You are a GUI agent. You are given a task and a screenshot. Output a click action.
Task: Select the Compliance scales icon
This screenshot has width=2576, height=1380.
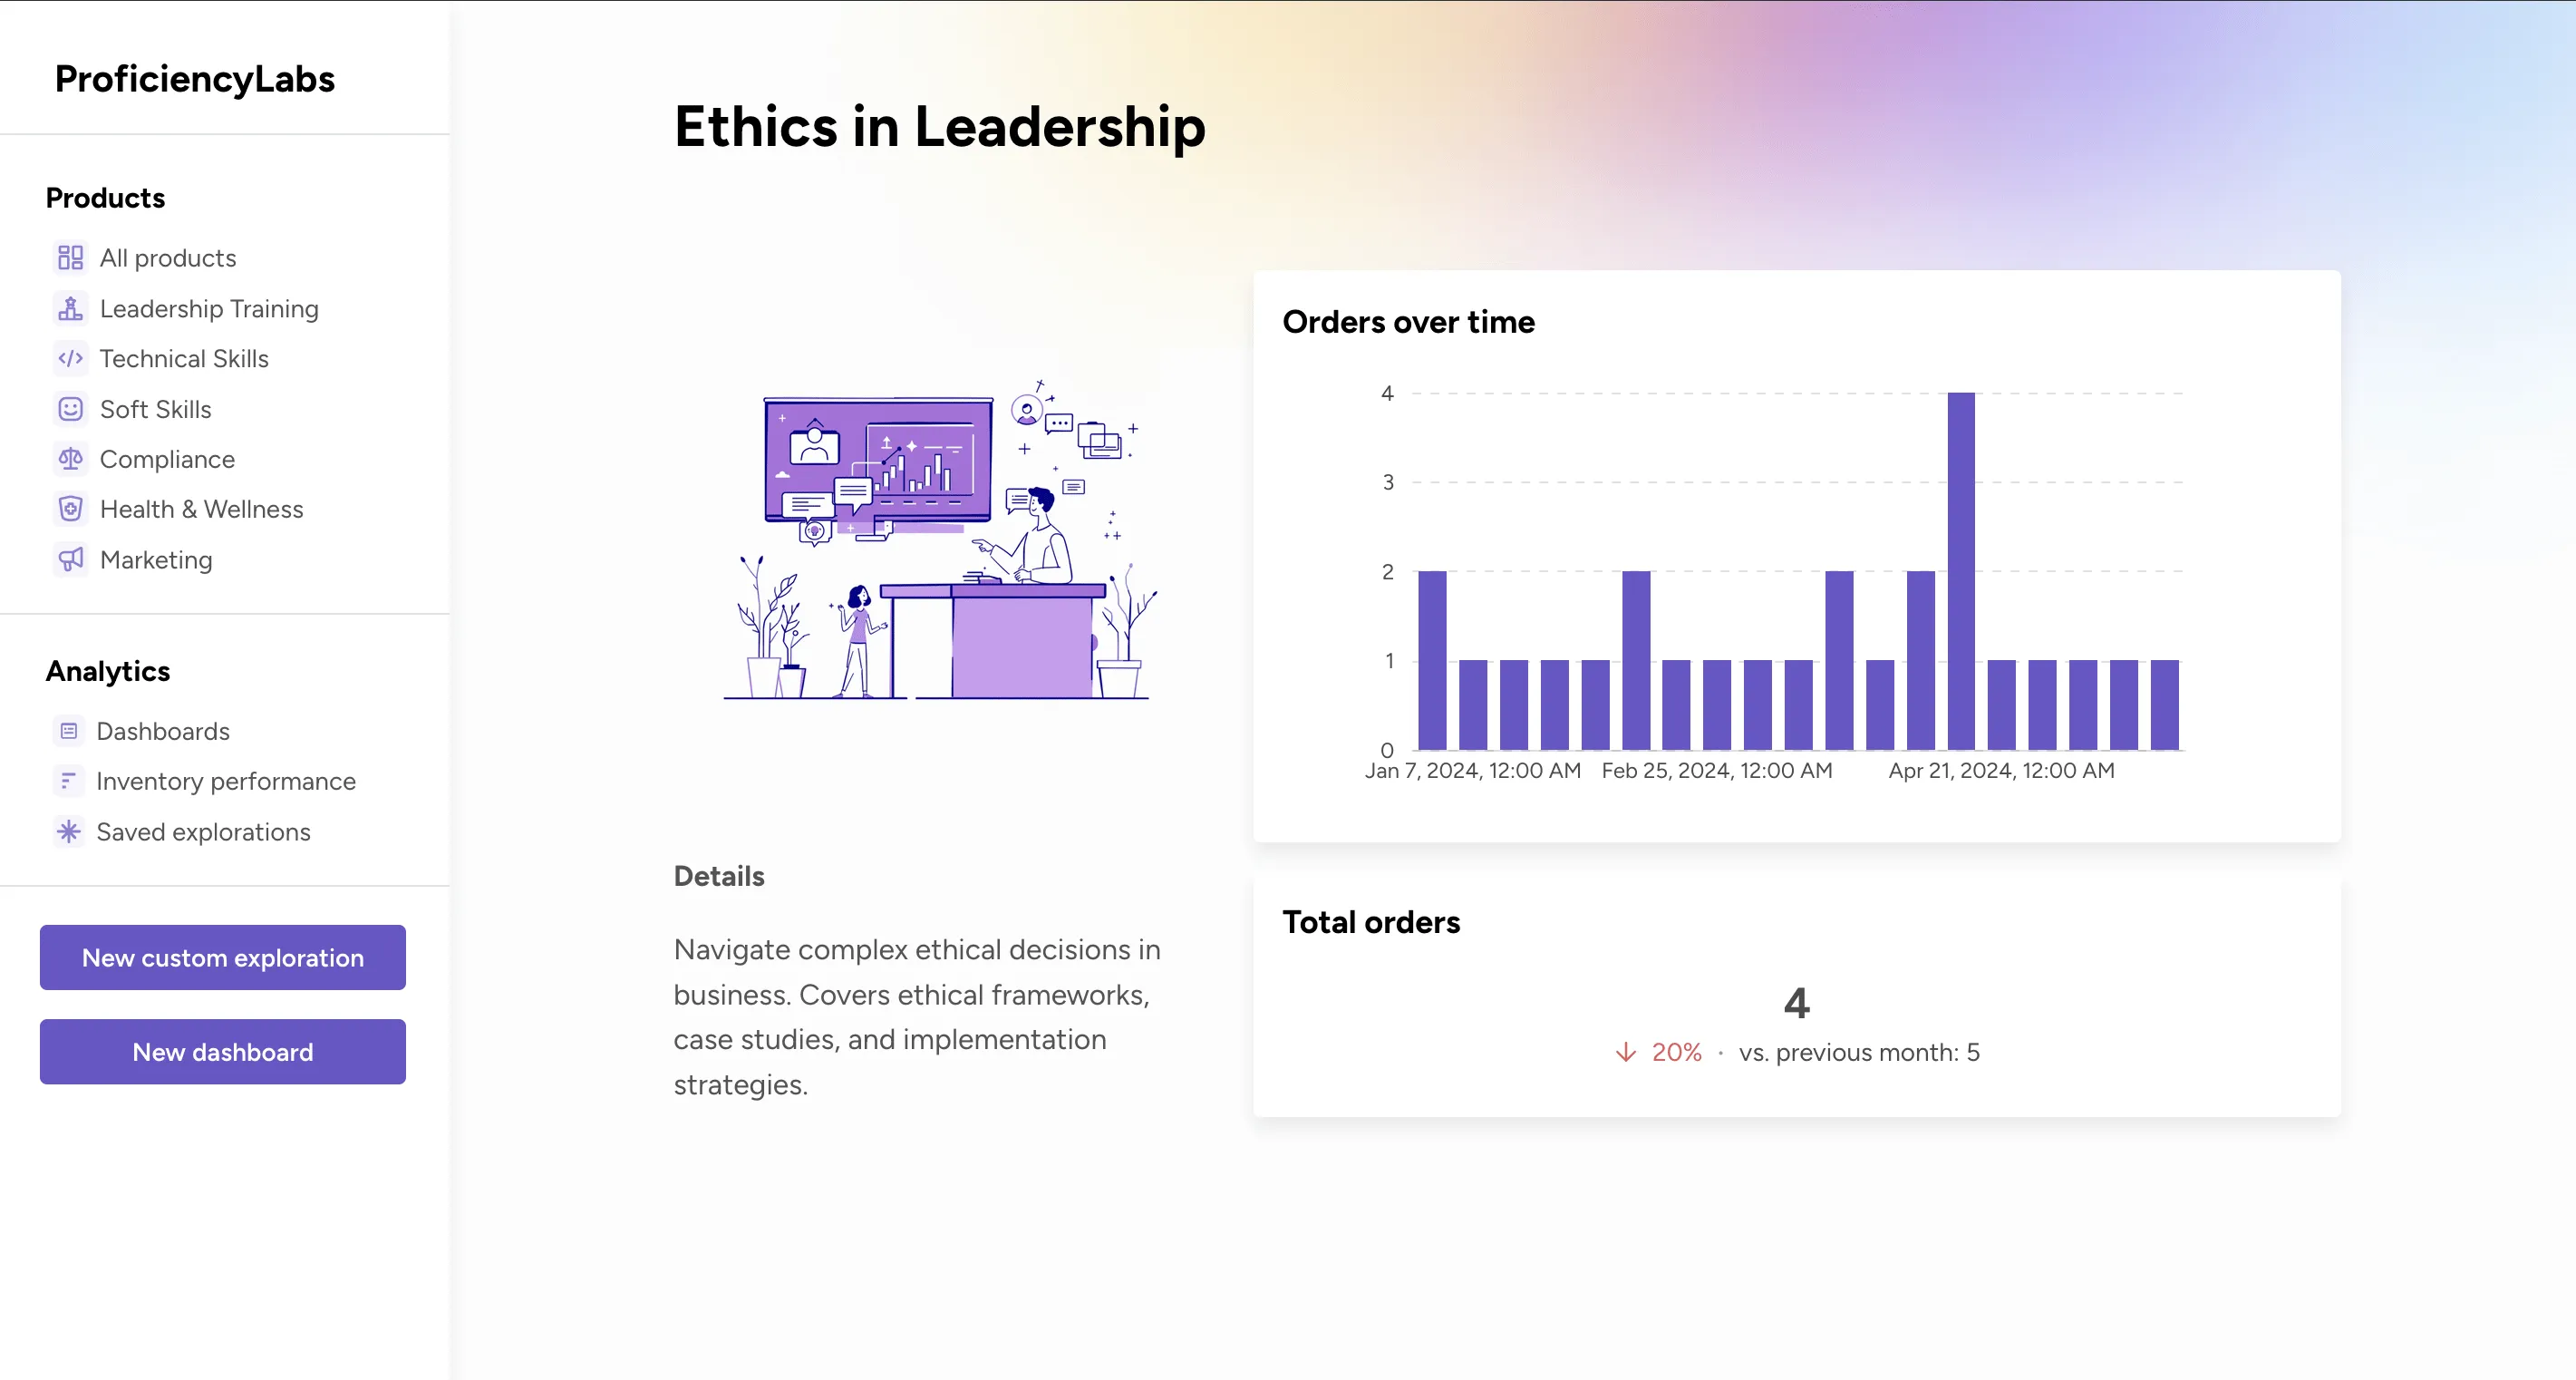point(69,459)
